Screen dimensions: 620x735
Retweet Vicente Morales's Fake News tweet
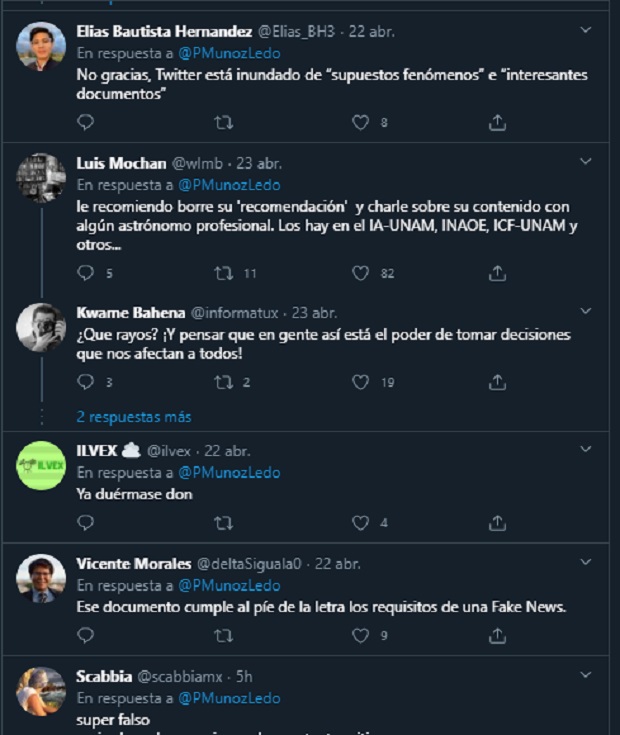224,635
